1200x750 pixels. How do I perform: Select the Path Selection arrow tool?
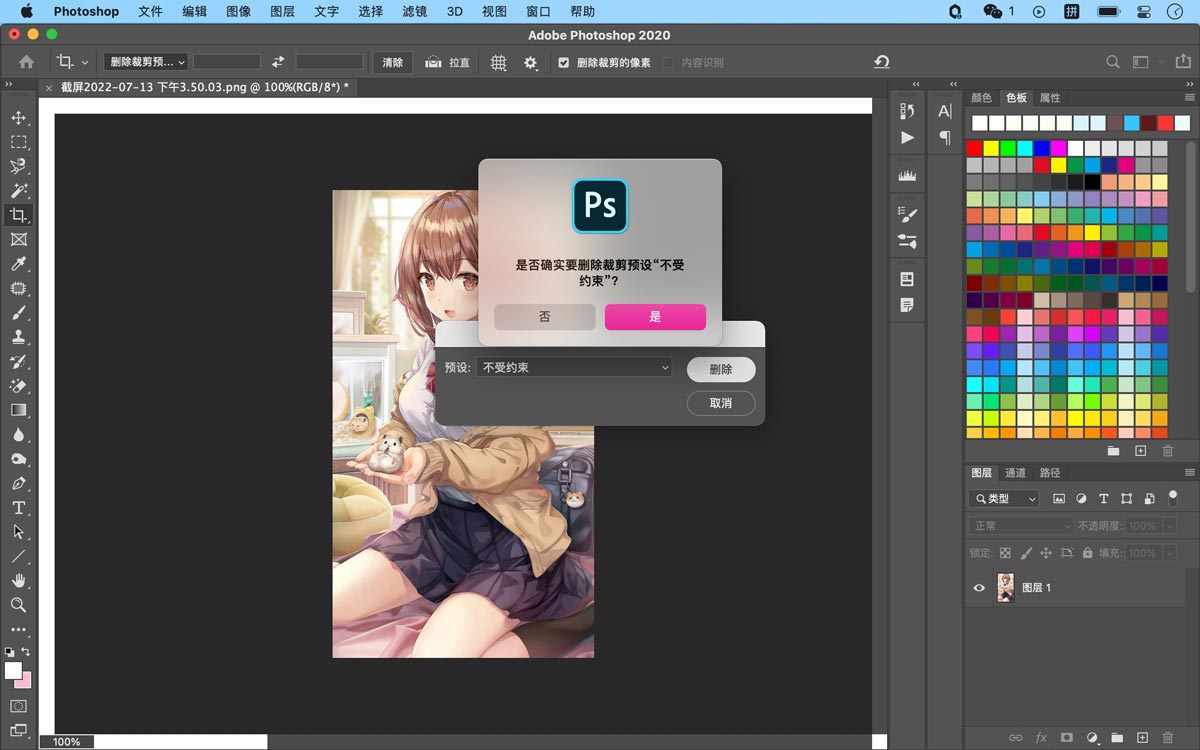click(x=18, y=532)
